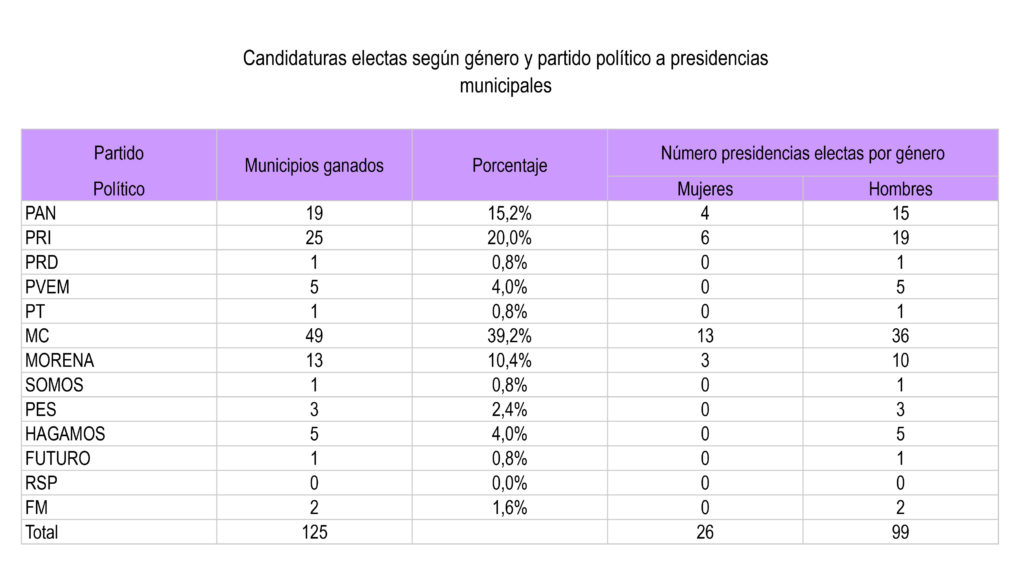Click the "Hombres" subheader cell
The image size is (1024, 576).
point(900,189)
